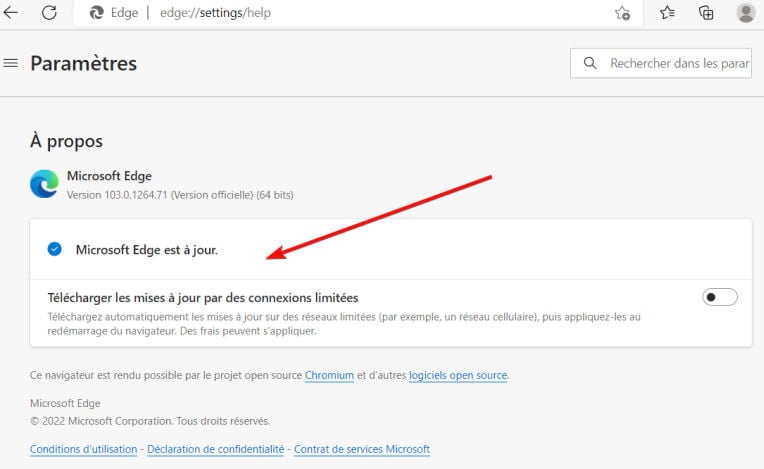Open the logiciels open source link

(x=458, y=375)
